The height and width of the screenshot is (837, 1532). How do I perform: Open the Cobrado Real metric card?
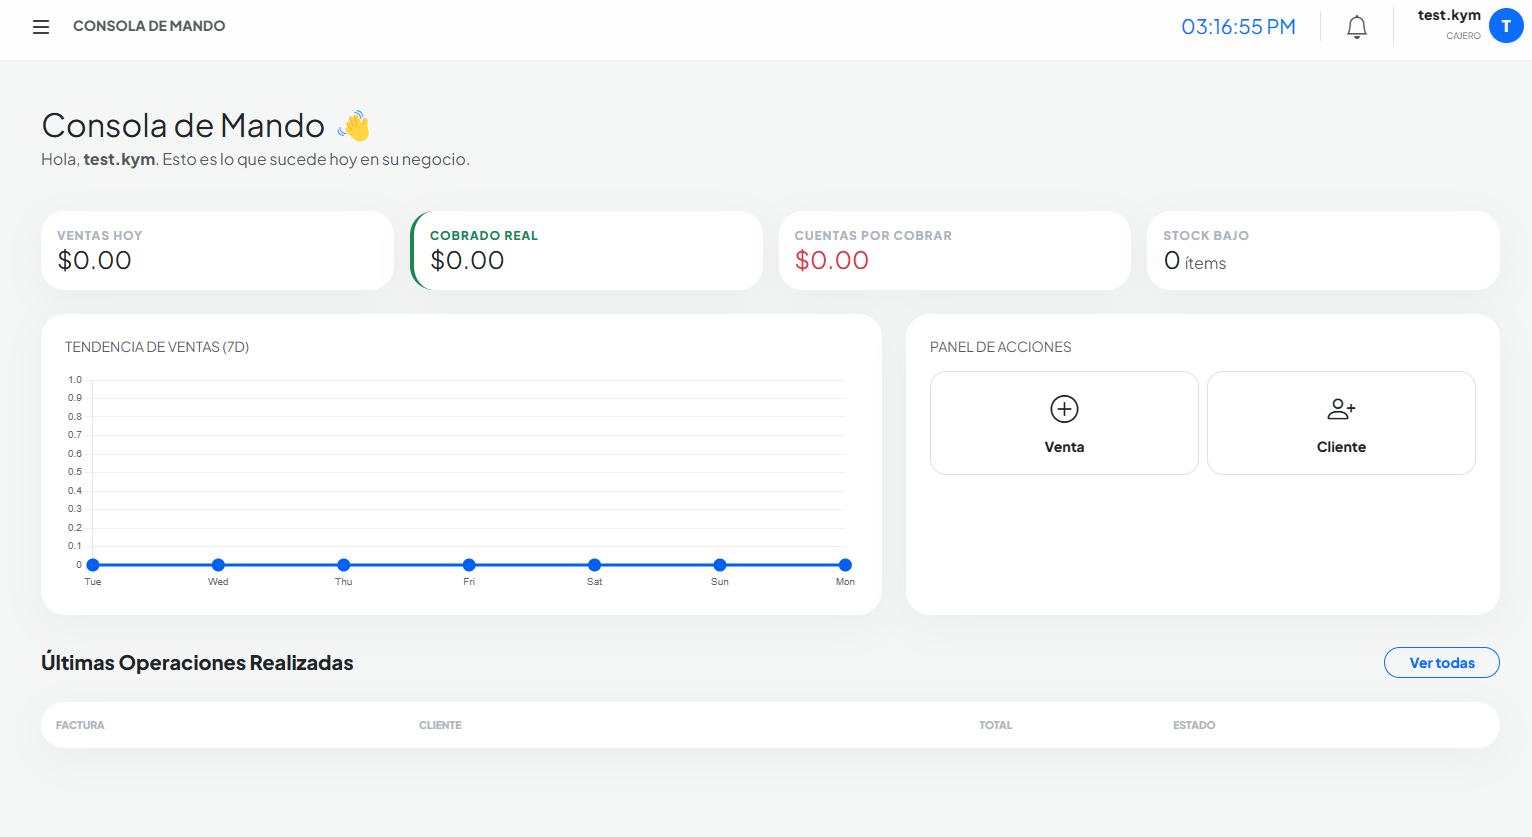[x=585, y=250]
